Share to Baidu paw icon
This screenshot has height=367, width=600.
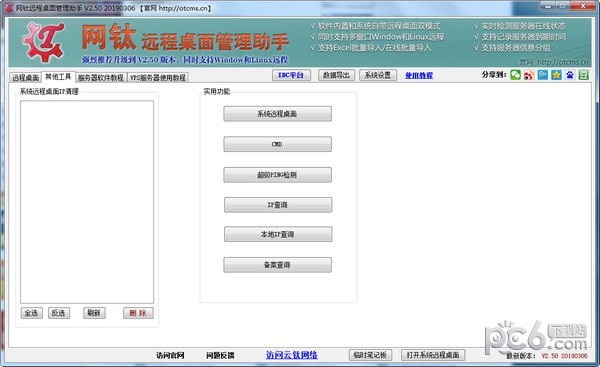point(570,75)
